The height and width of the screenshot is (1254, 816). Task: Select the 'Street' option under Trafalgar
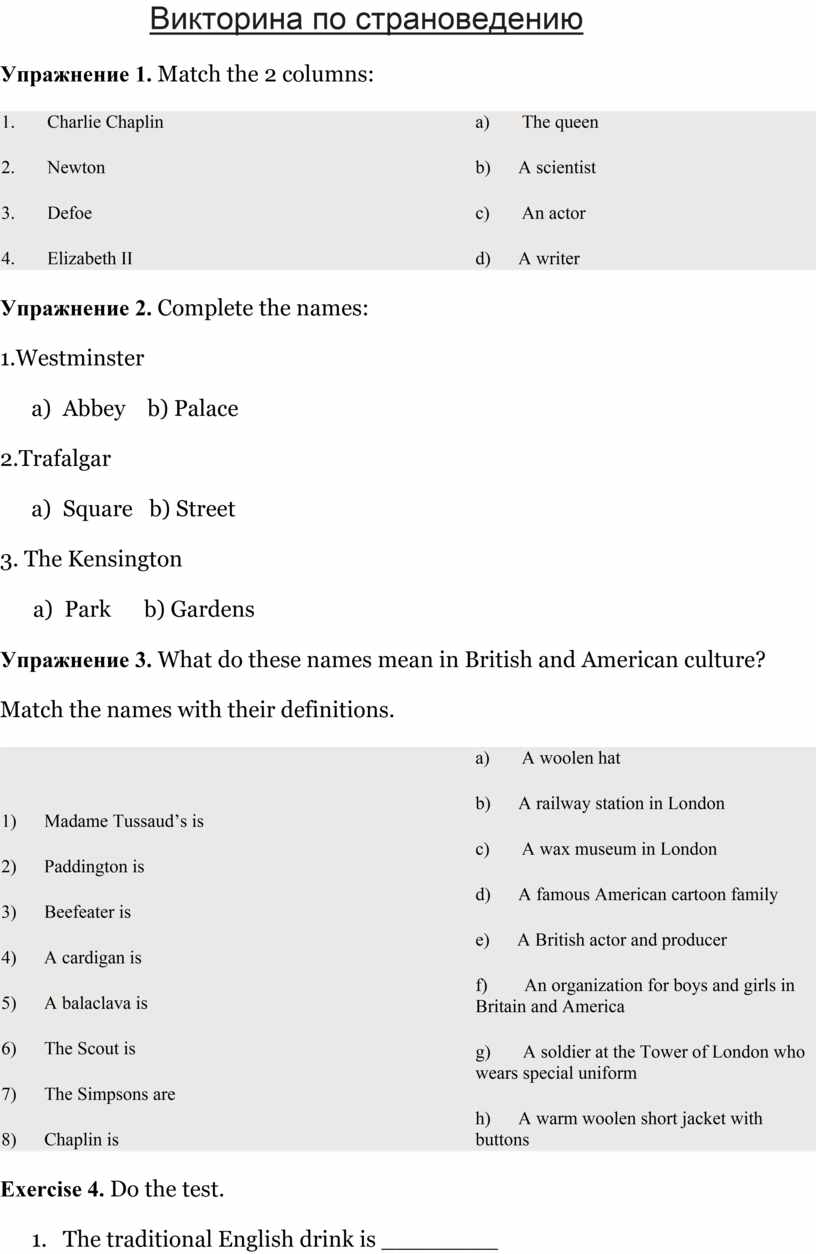[205, 509]
